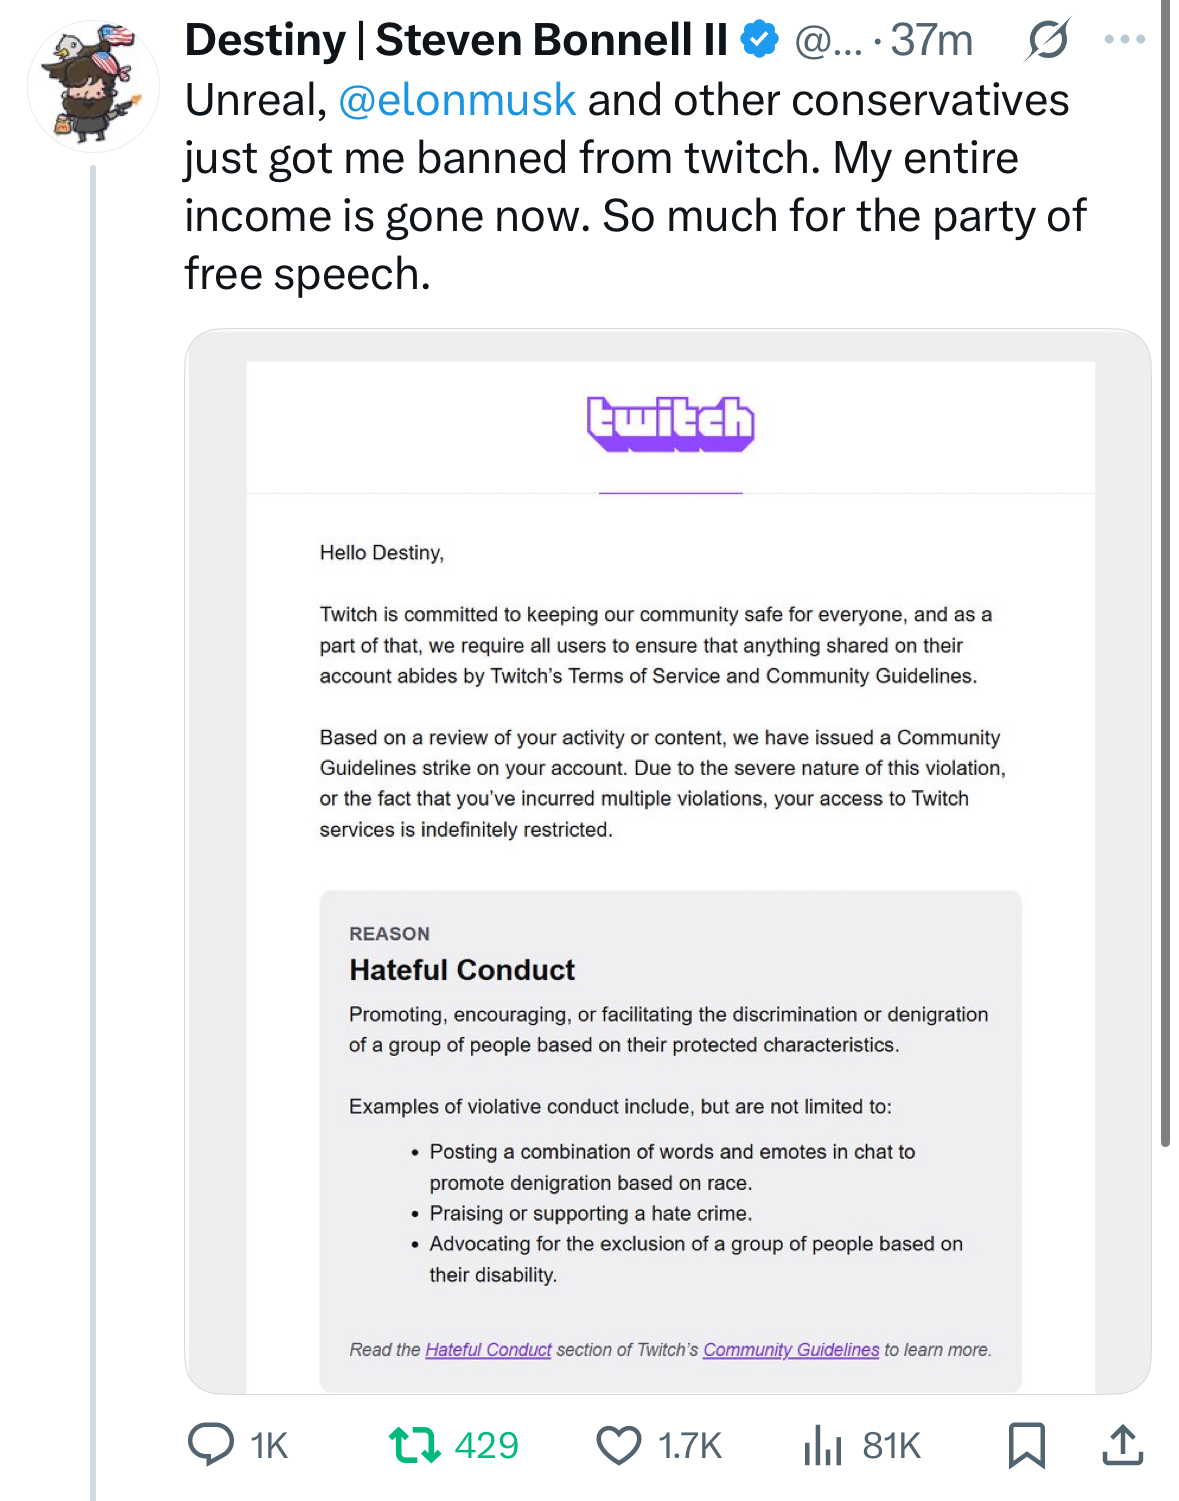Click the @elonmusk mention link
Screen dimensions: 1179x1501
(457, 100)
